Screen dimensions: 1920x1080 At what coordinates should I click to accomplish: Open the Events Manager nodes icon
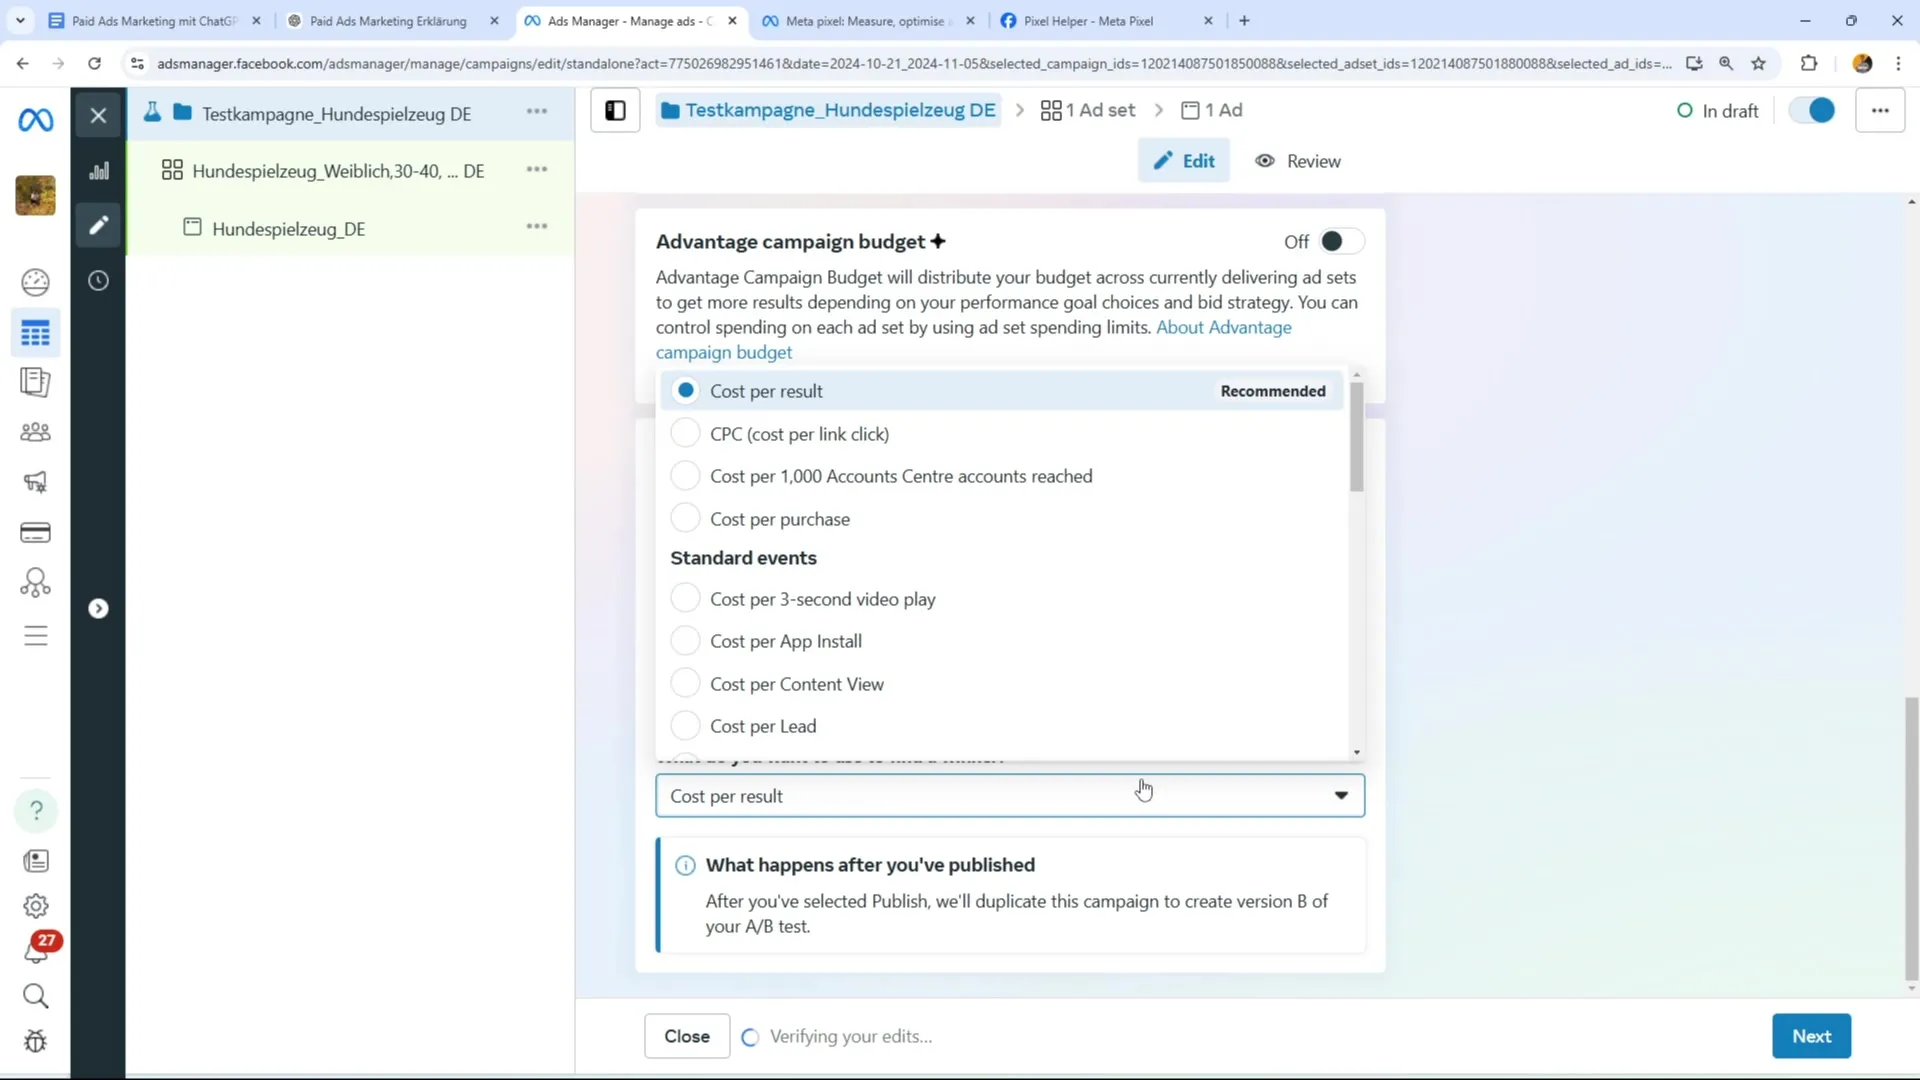36,583
